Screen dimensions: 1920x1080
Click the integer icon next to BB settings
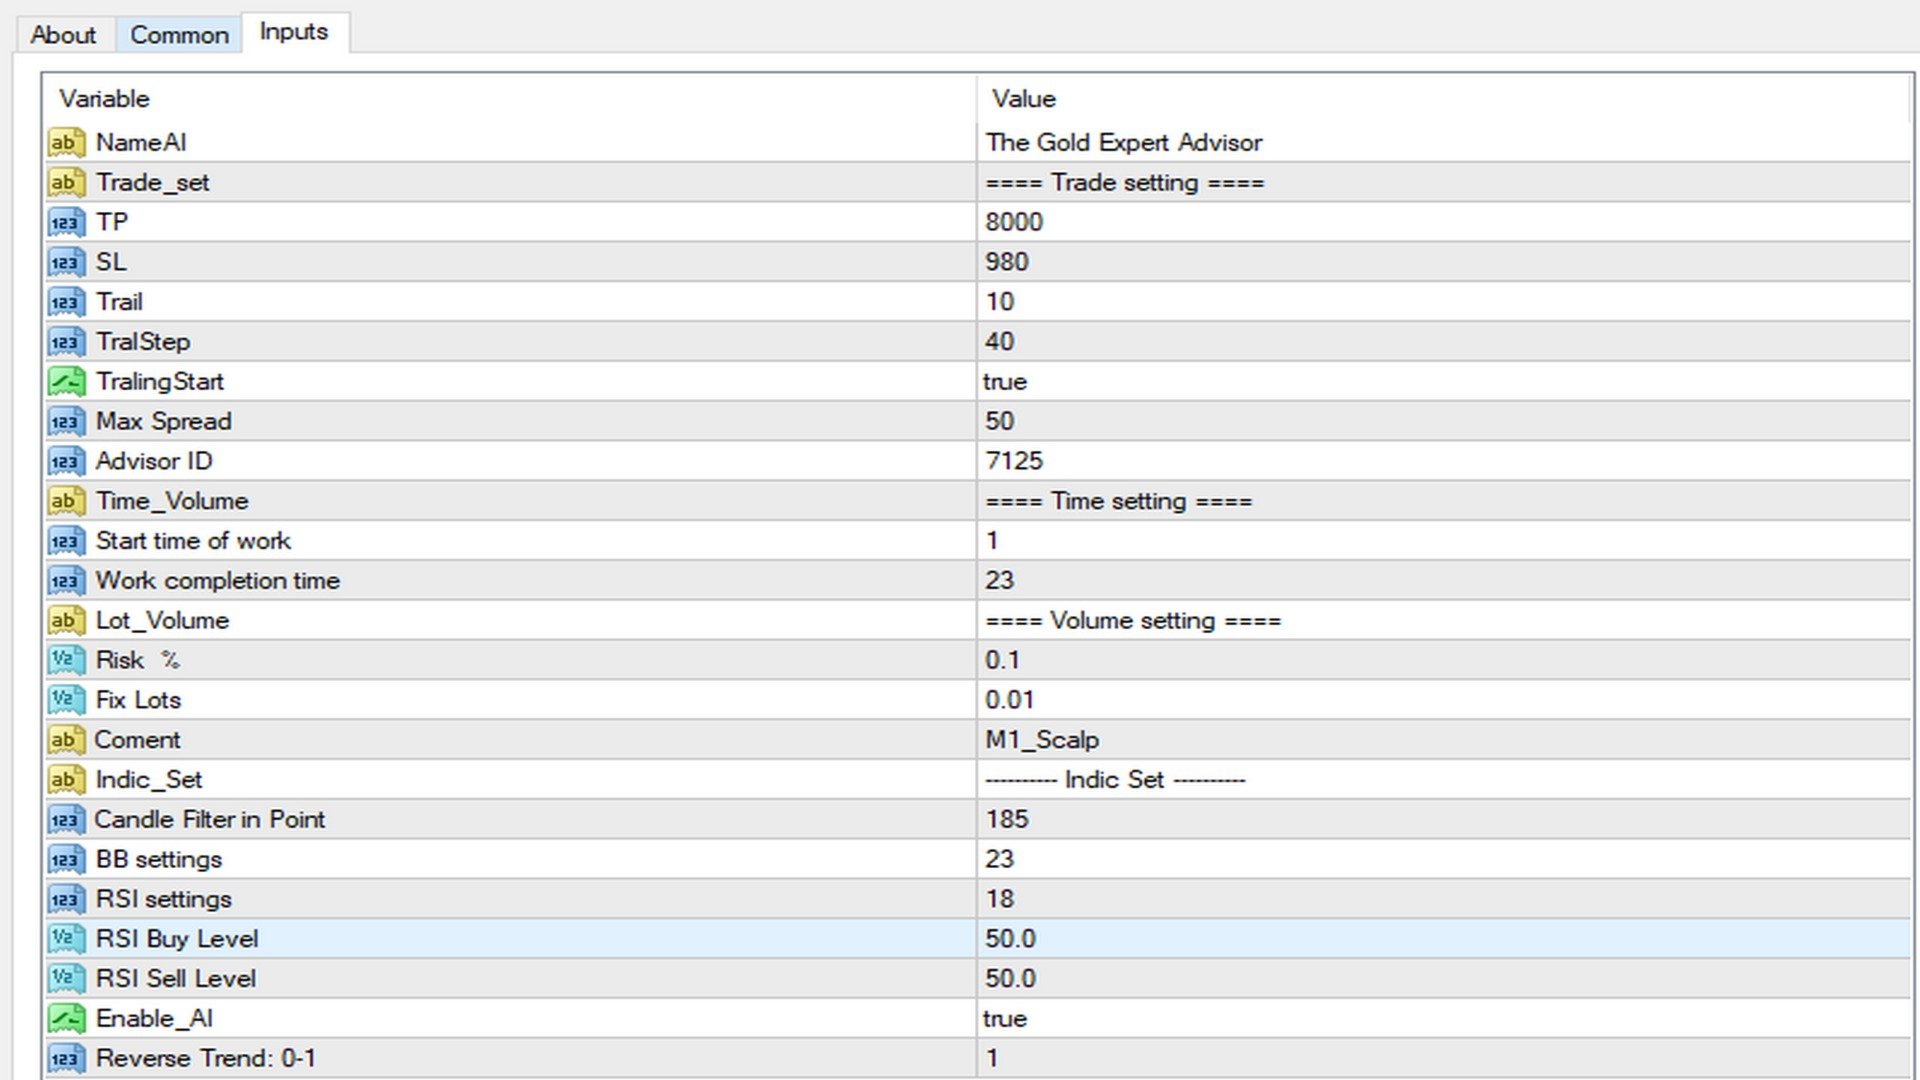(65, 859)
